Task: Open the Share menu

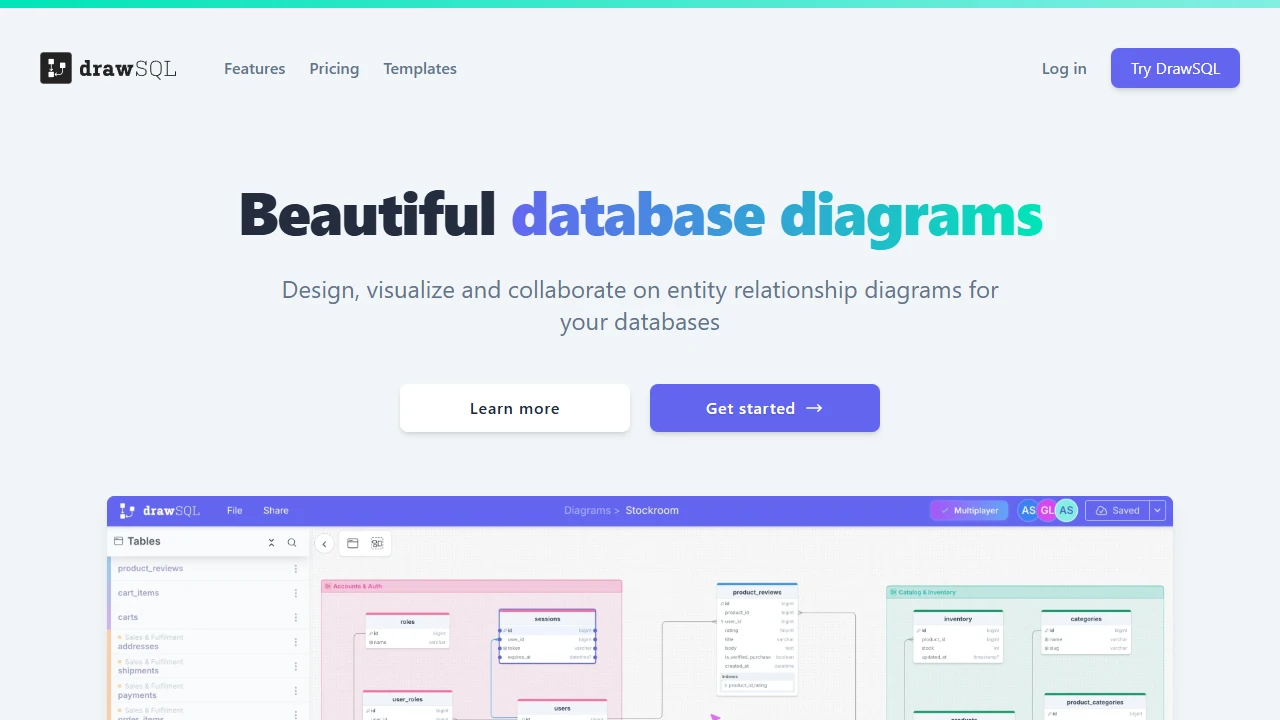Action: [275, 510]
